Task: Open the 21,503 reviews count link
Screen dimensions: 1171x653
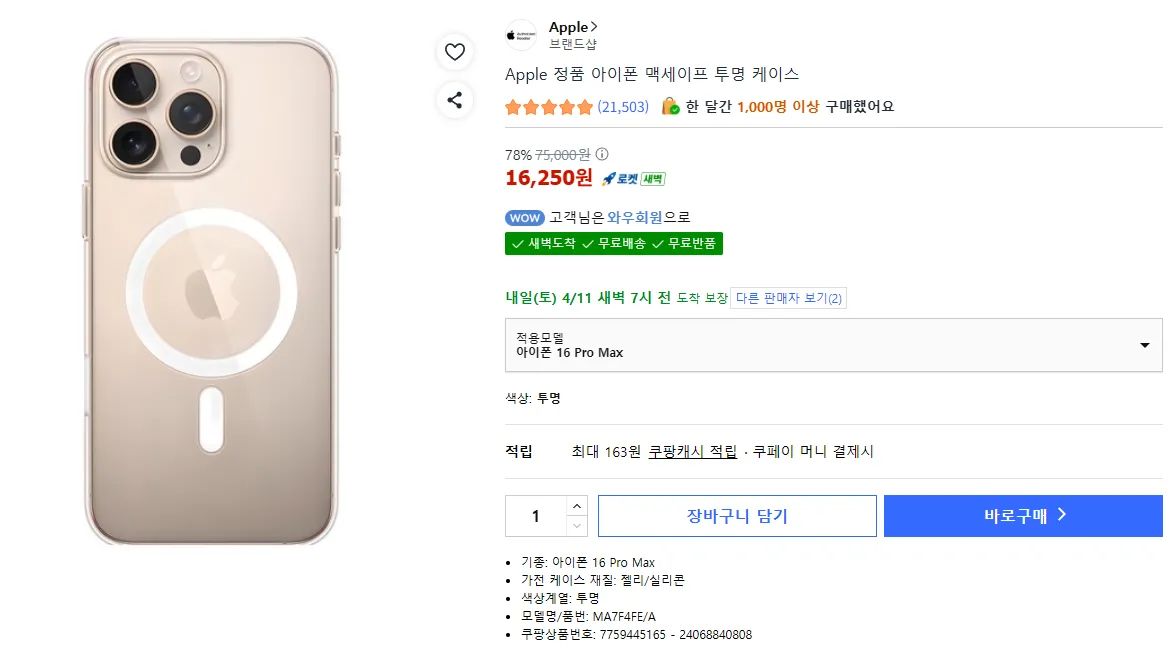Action: 623,107
